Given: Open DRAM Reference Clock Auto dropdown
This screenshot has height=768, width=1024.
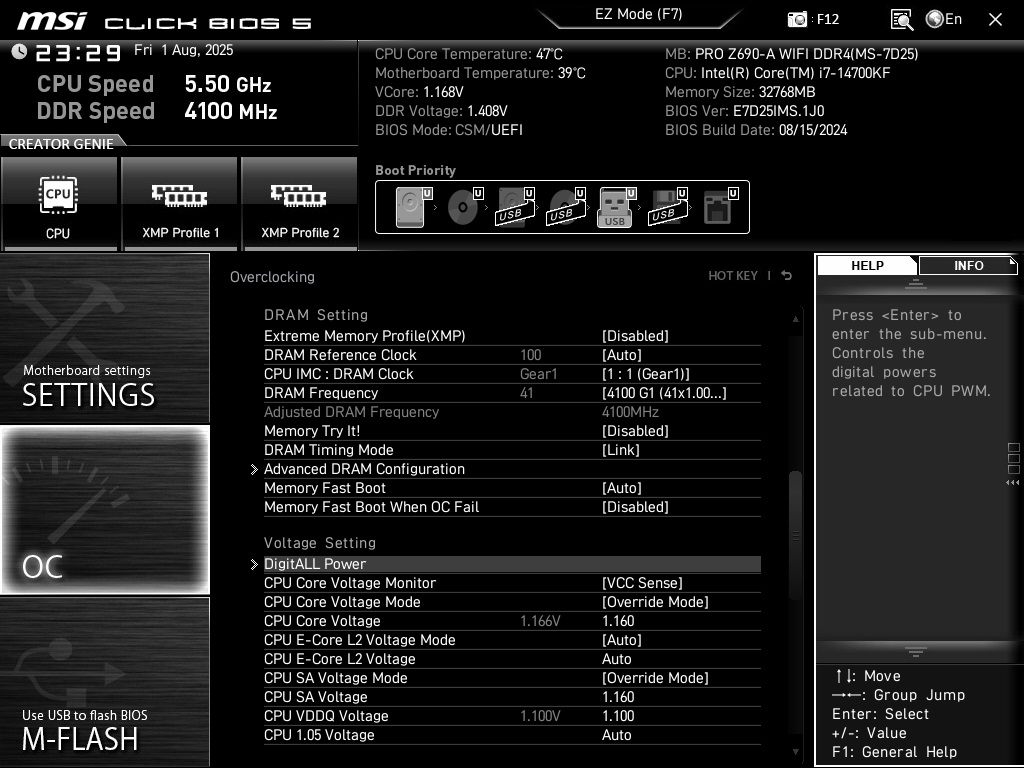Looking at the screenshot, I should point(621,355).
